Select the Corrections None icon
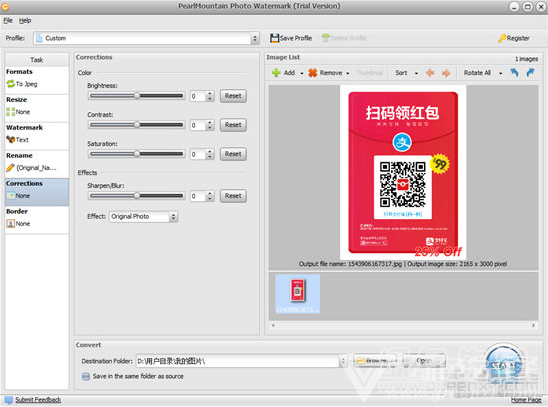This screenshot has width=548, height=407. click(10, 196)
